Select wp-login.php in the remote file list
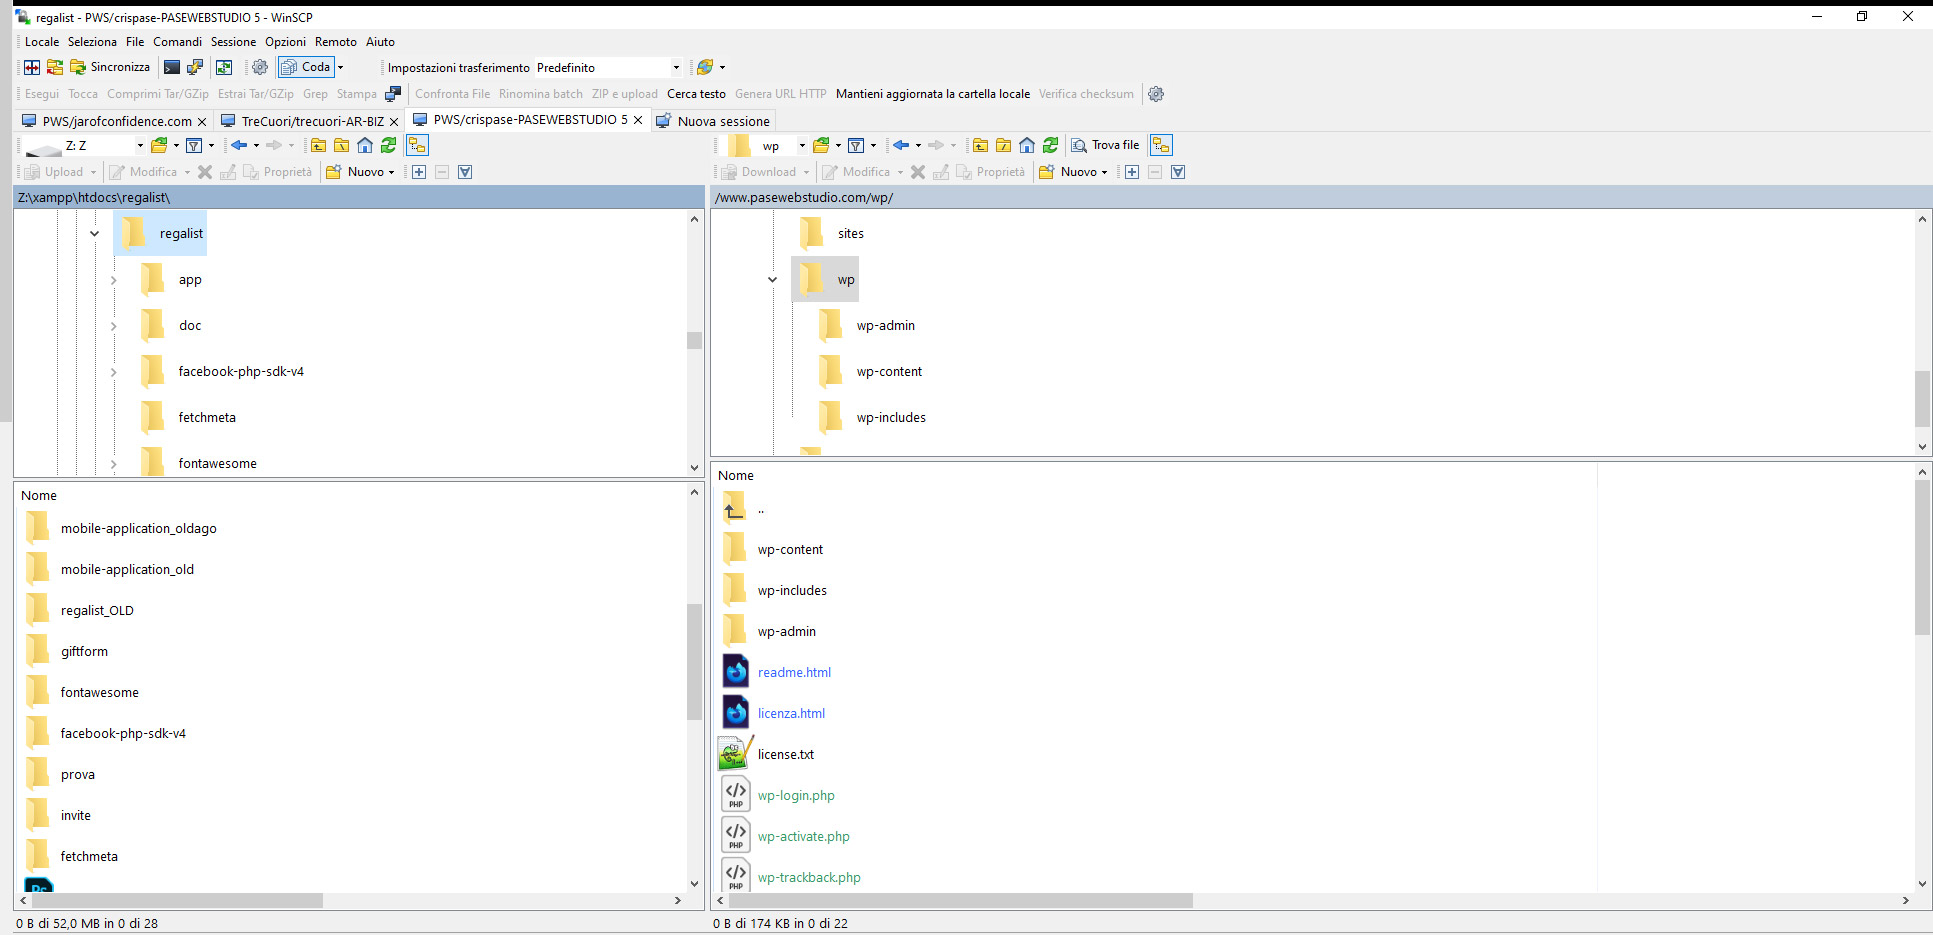The width and height of the screenshot is (1933, 935). (796, 796)
